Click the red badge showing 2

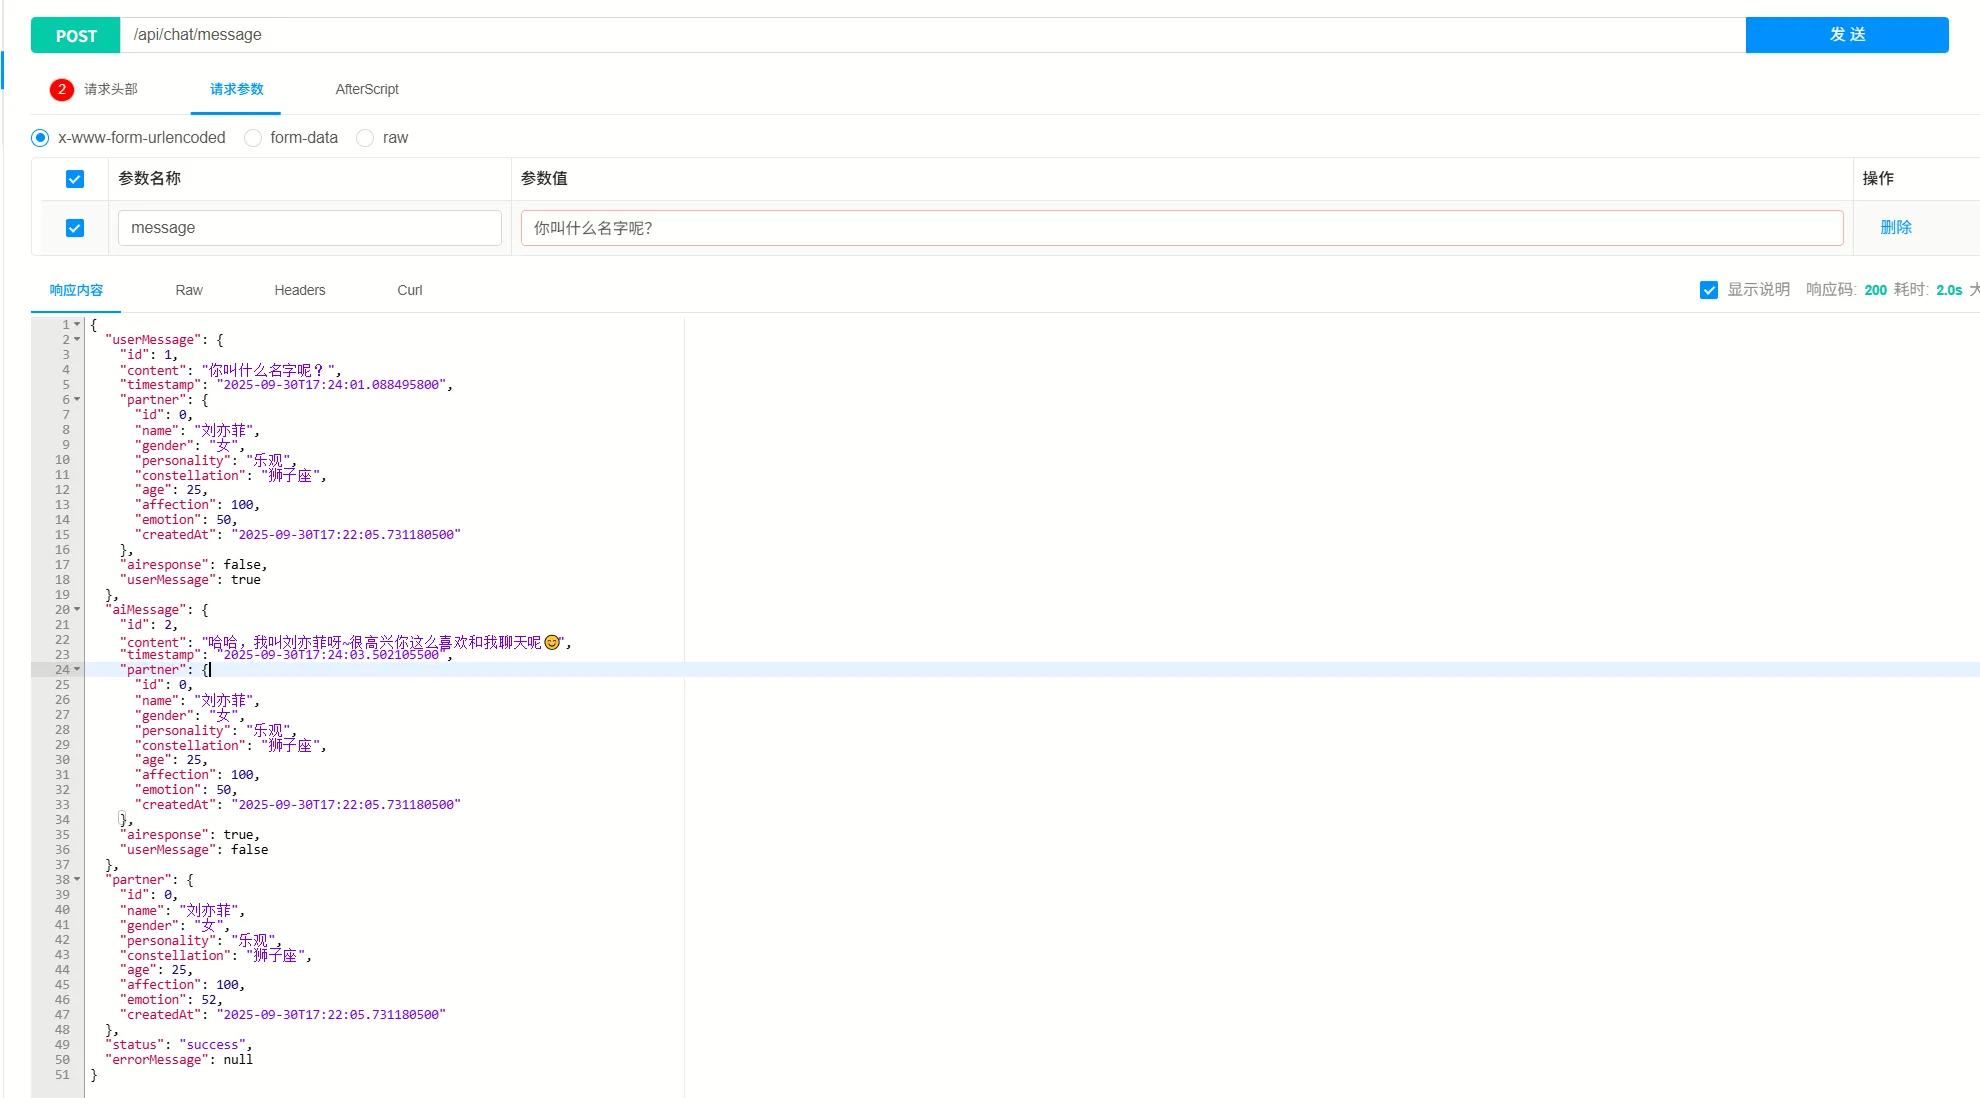(61, 89)
